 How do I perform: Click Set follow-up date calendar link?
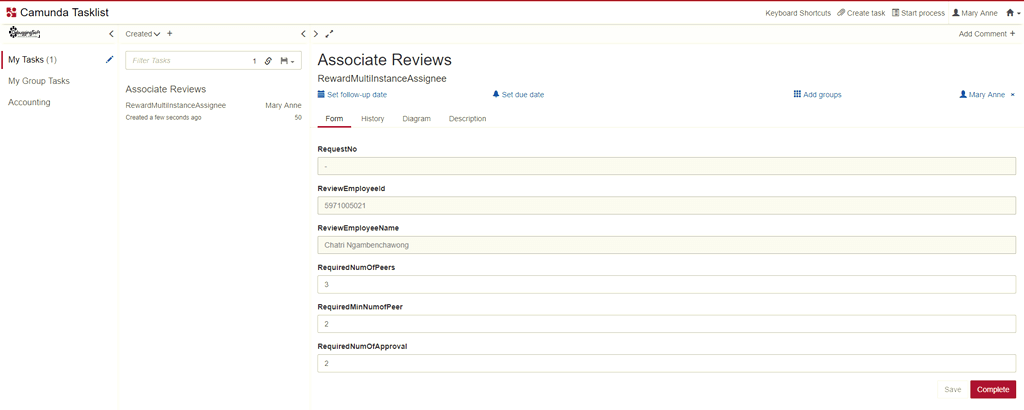click(352, 94)
